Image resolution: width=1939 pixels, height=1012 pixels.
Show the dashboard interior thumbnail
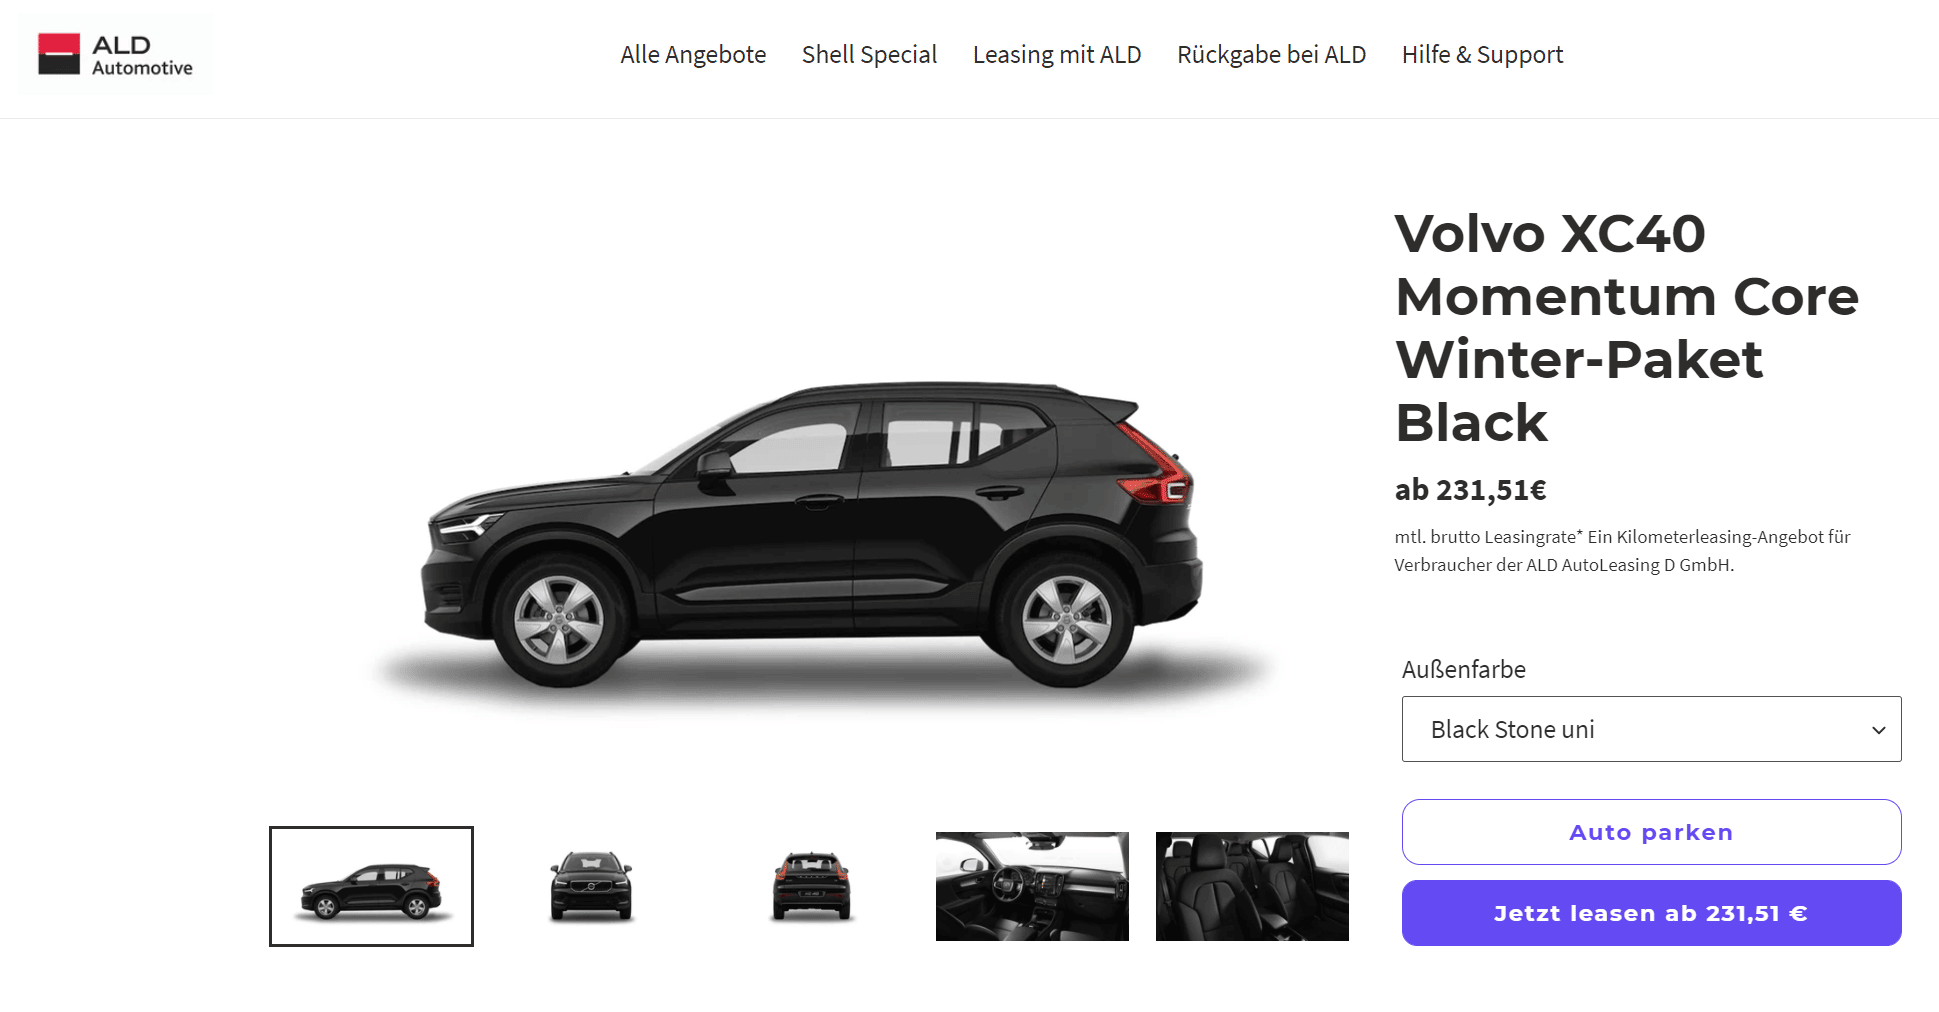(1032, 886)
